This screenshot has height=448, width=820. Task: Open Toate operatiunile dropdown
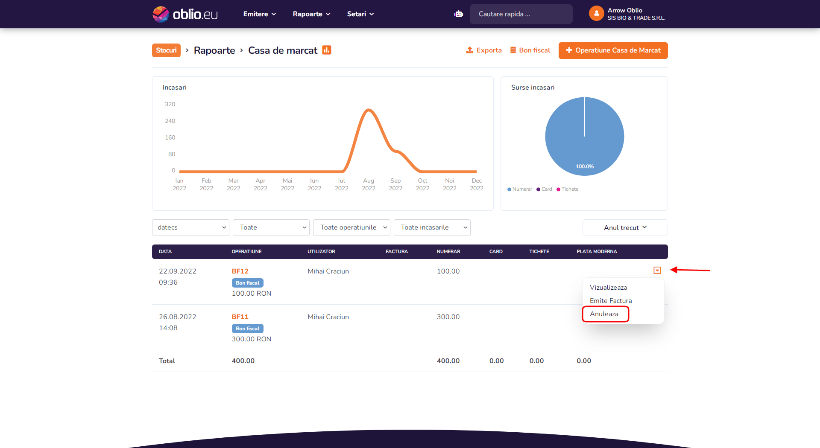(x=351, y=227)
